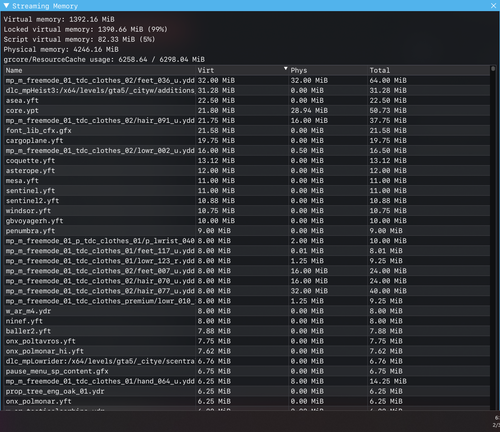This screenshot has height=432, width=500.
Task: Select the gbvoyagerh.yft row
Action: coord(247,221)
